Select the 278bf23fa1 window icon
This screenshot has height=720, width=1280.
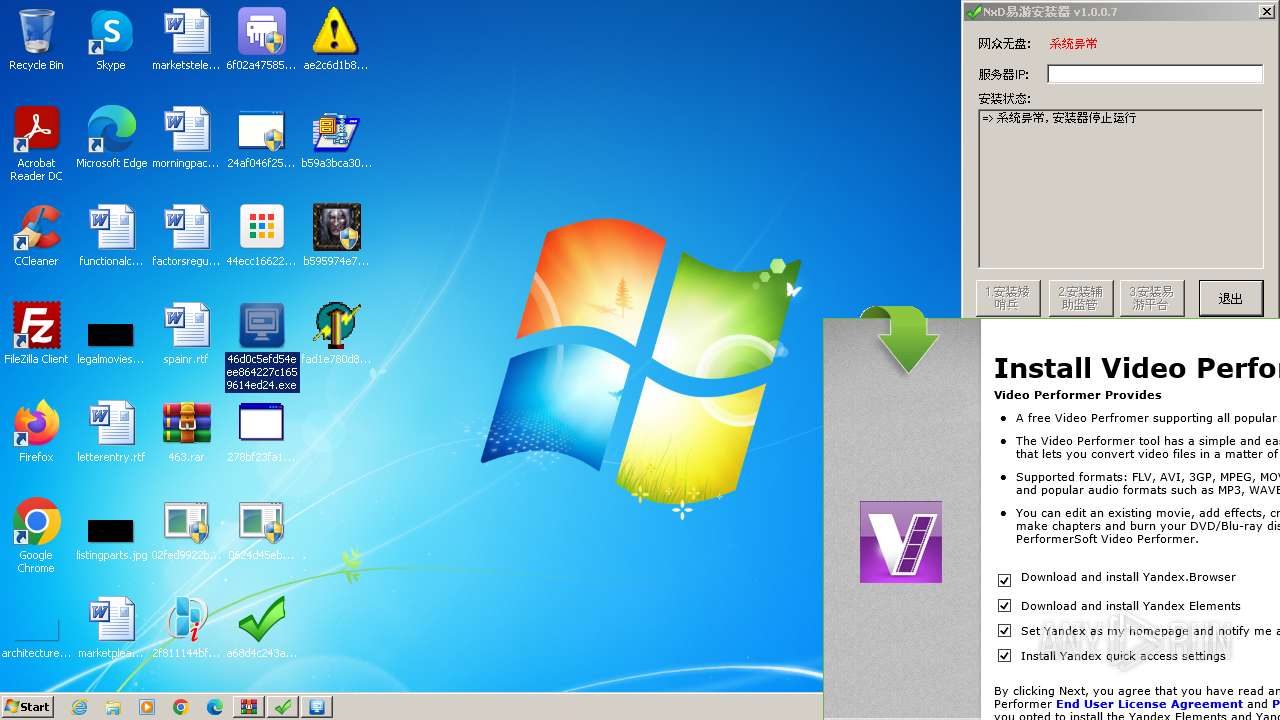tap(261, 432)
